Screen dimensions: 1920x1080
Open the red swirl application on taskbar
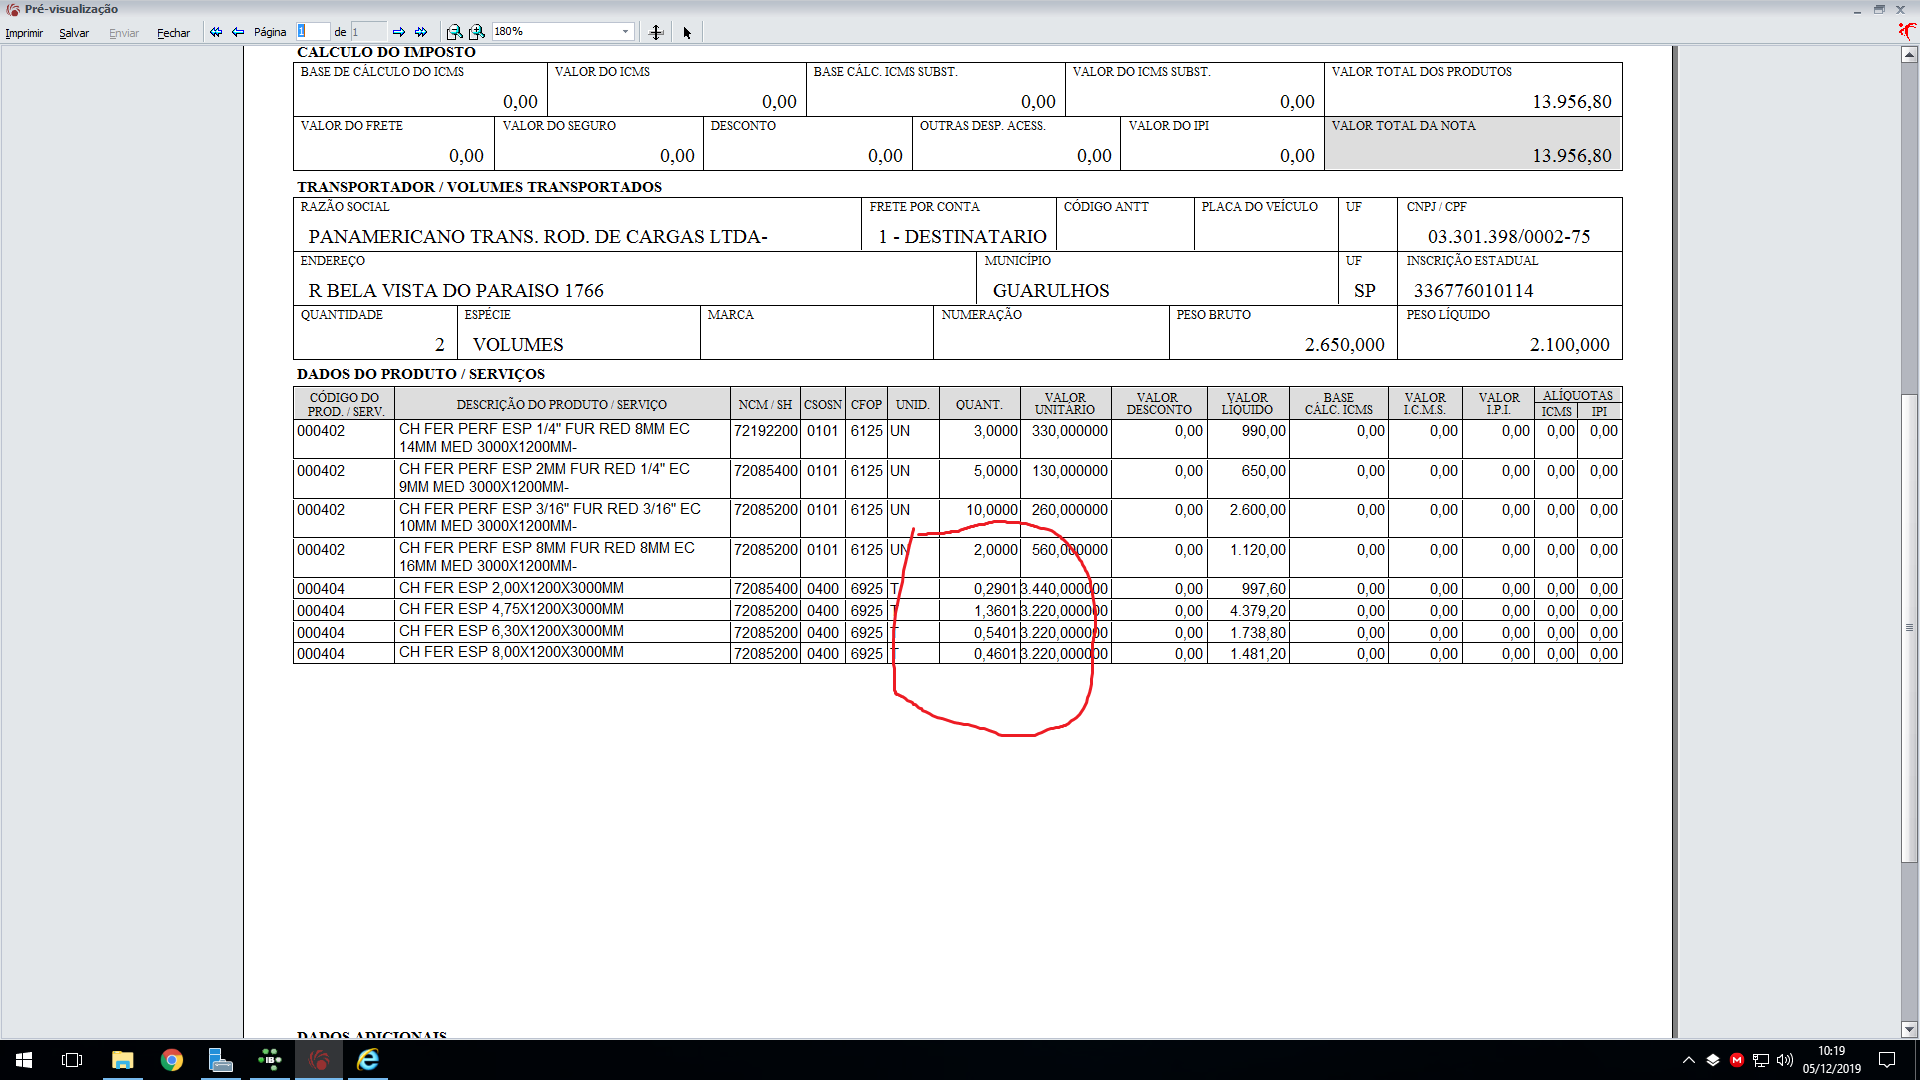[x=319, y=1060]
